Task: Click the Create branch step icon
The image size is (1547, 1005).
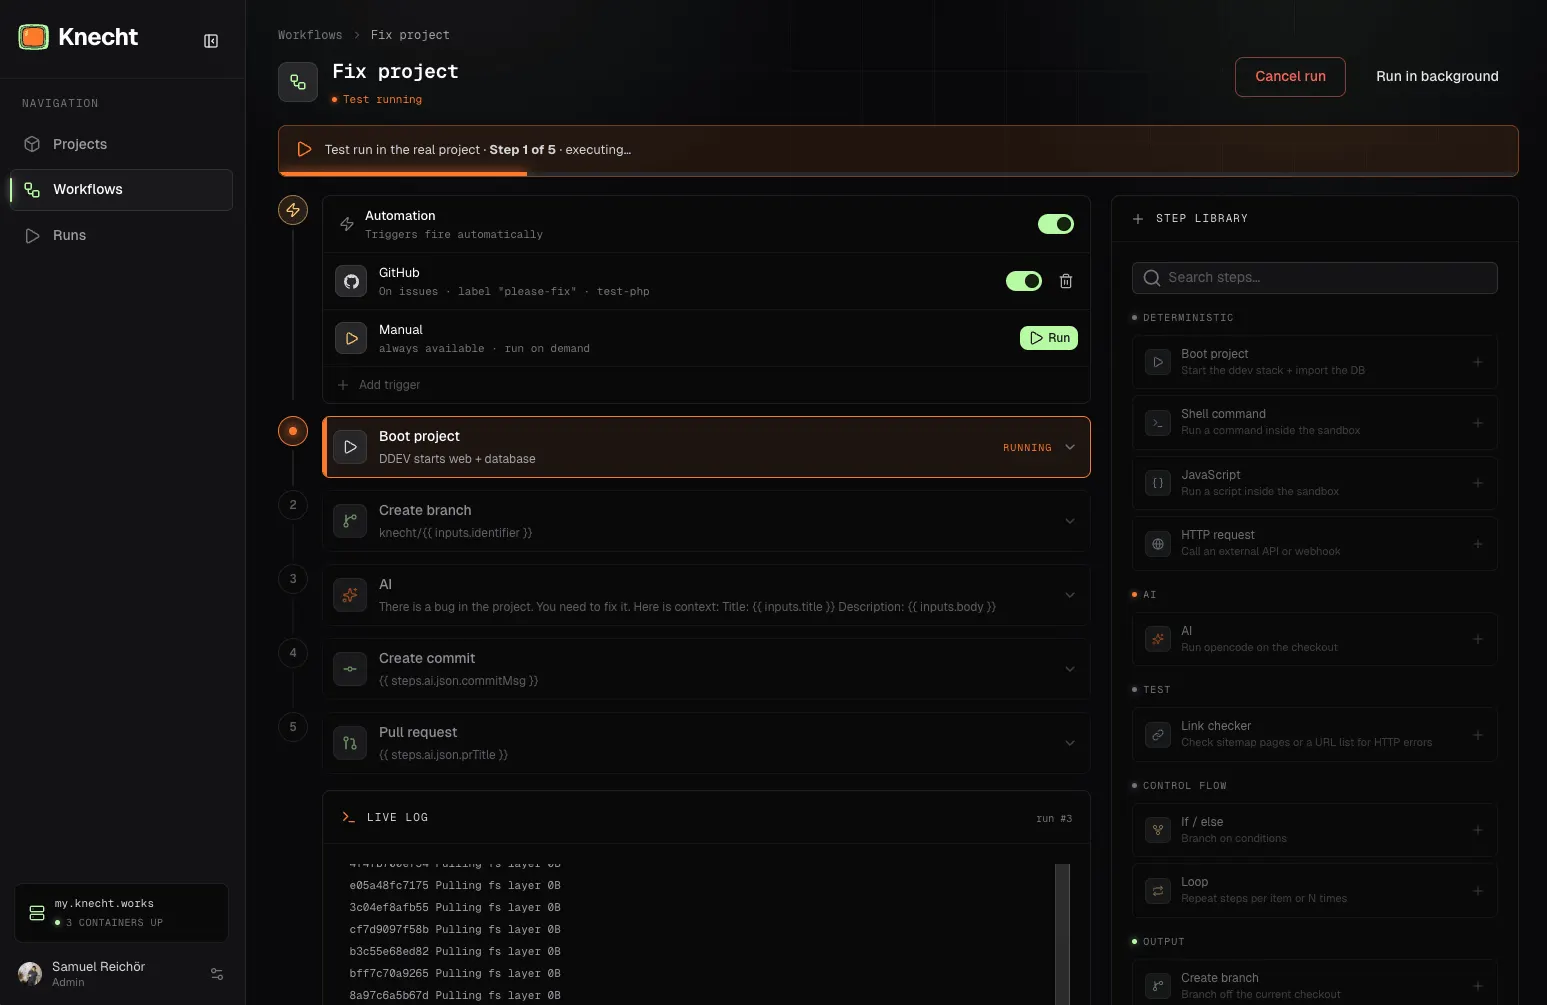Action: [350, 521]
